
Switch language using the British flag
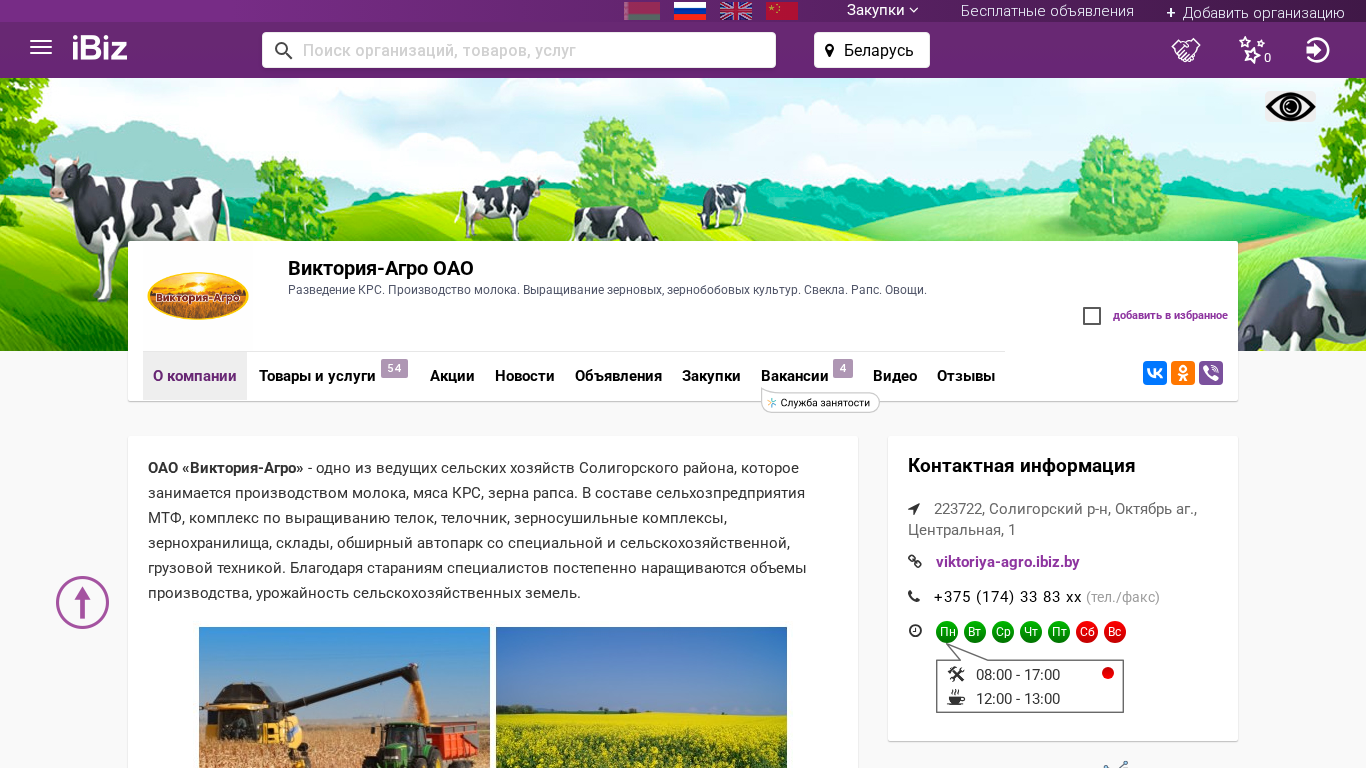[736, 11]
